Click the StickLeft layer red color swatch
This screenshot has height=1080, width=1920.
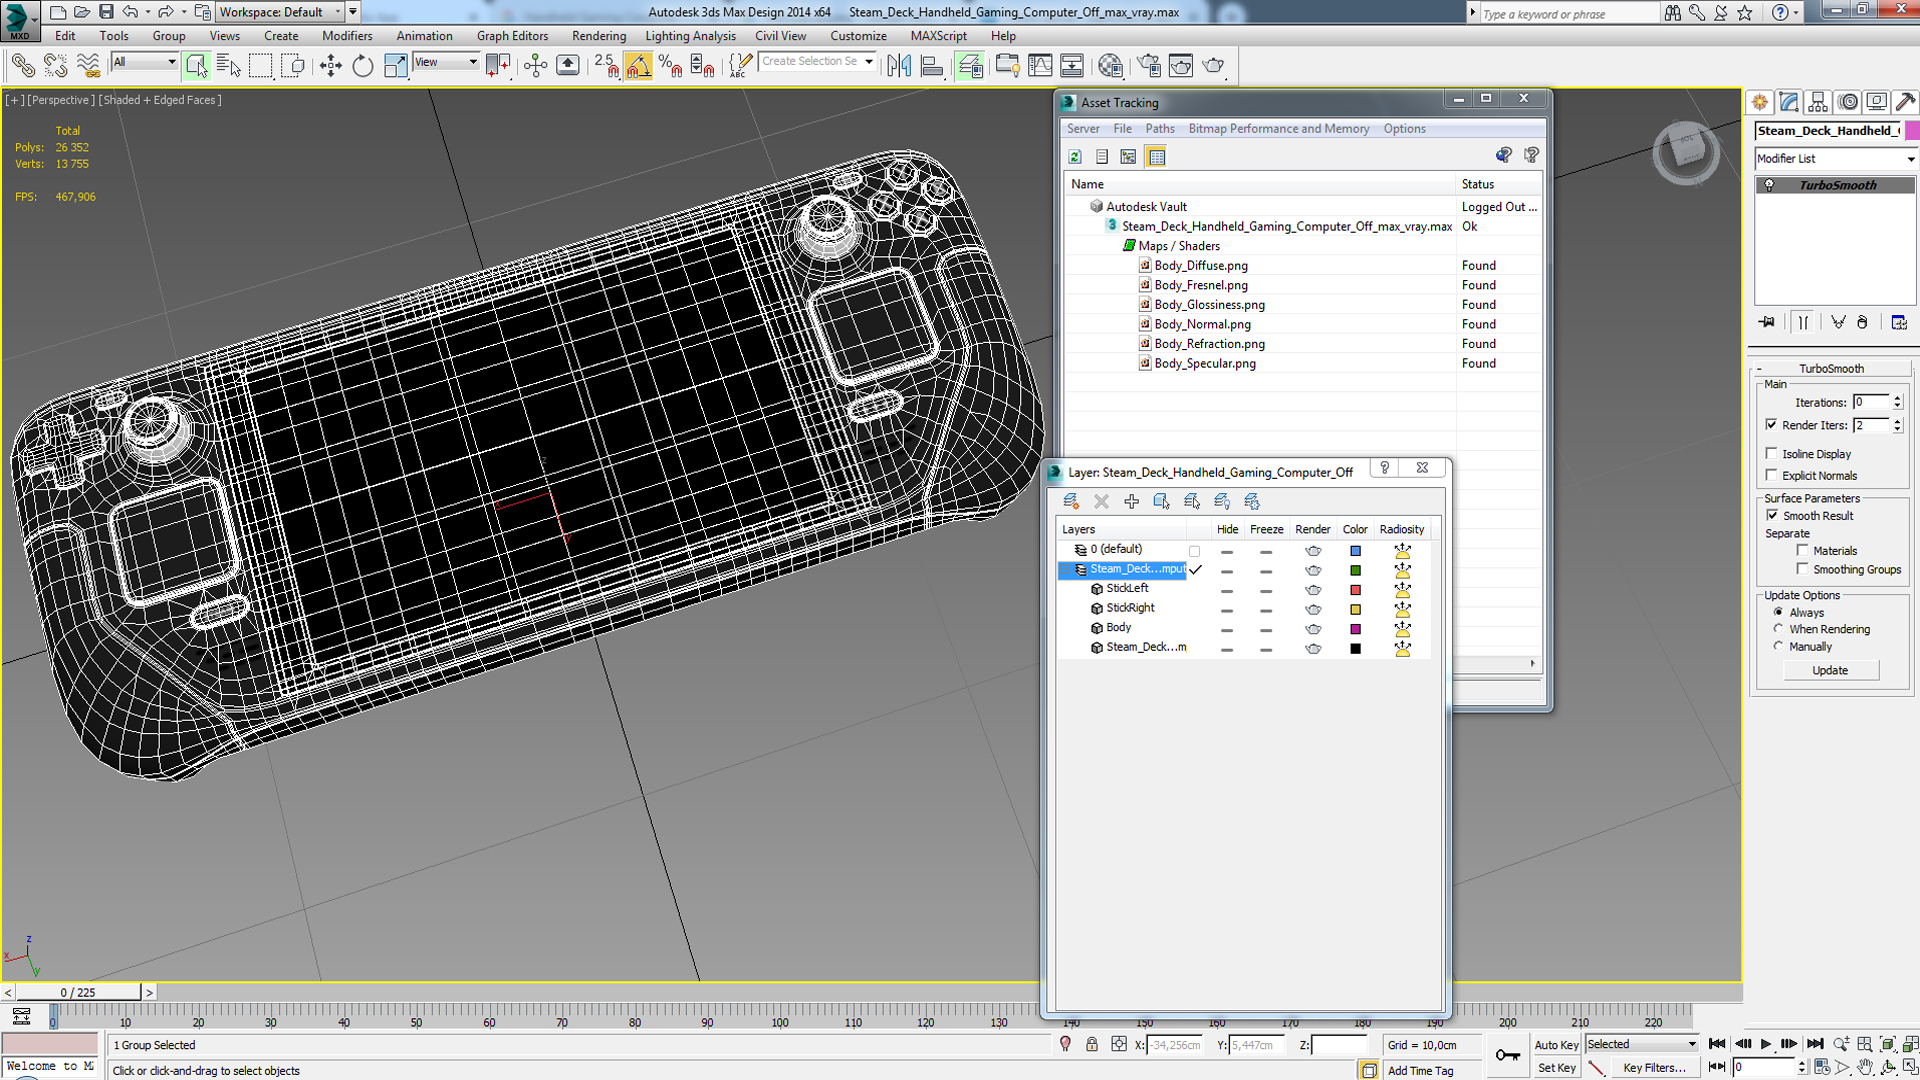(1355, 590)
